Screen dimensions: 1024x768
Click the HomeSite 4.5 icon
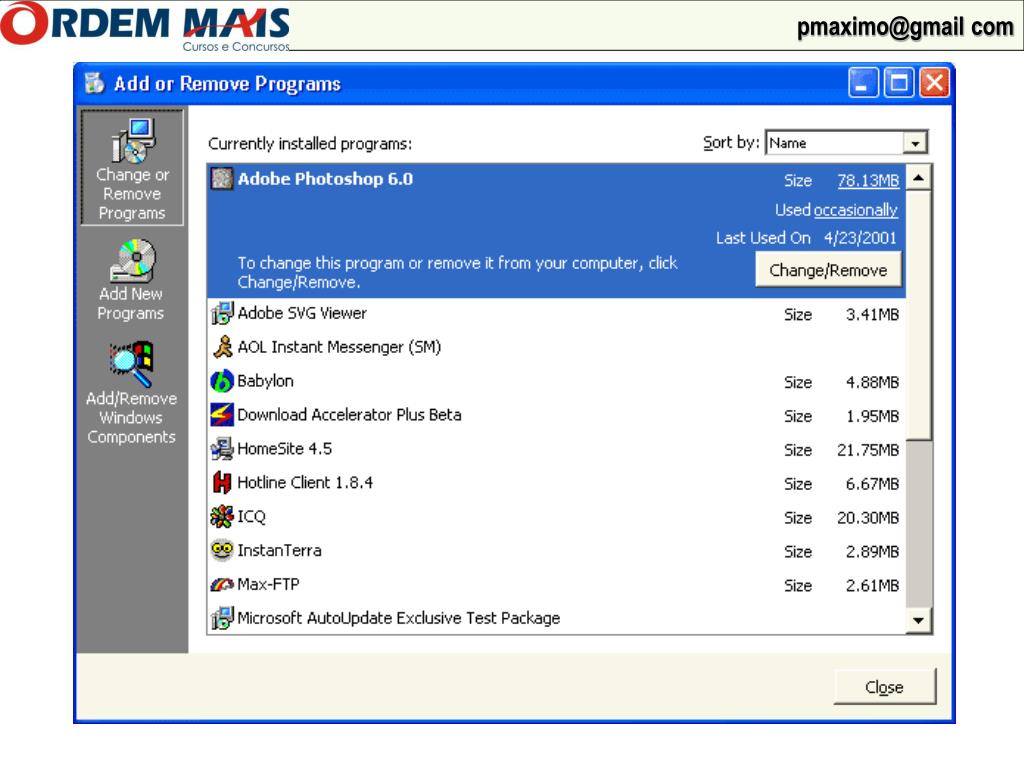click(222, 449)
